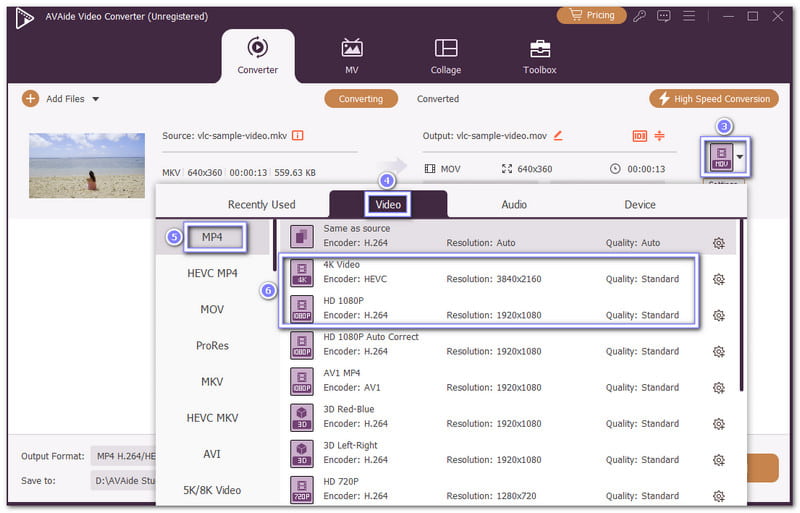Click the 4K Video preset icon

(302, 273)
